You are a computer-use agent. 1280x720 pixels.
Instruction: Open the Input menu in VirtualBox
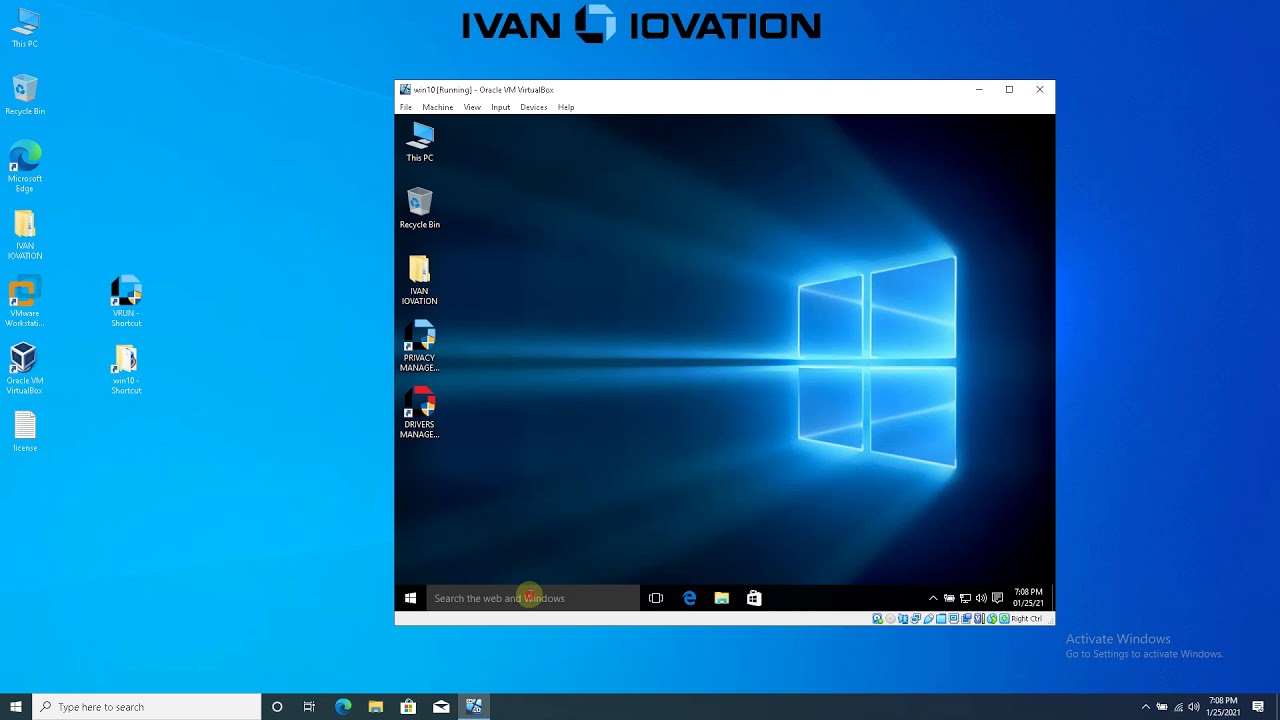click(500, 107)
